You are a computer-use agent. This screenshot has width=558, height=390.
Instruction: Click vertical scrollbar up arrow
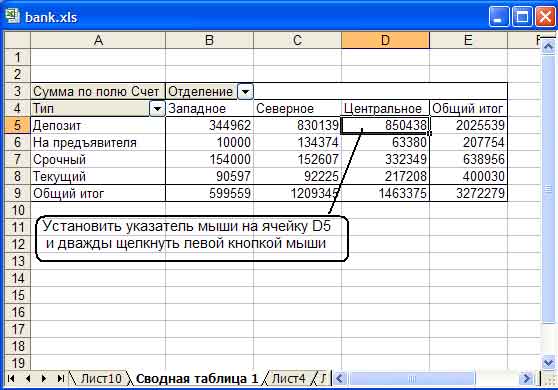(548, 47)
